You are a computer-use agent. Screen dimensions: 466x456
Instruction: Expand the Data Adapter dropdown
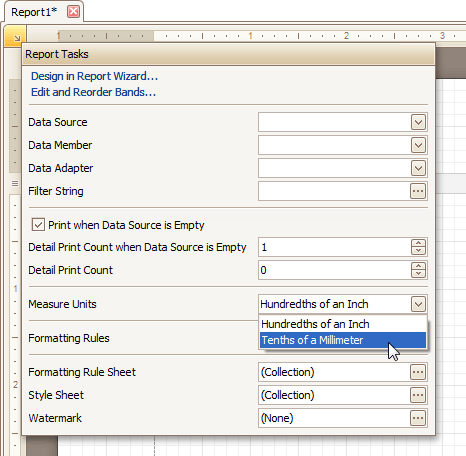pos(418,168)
